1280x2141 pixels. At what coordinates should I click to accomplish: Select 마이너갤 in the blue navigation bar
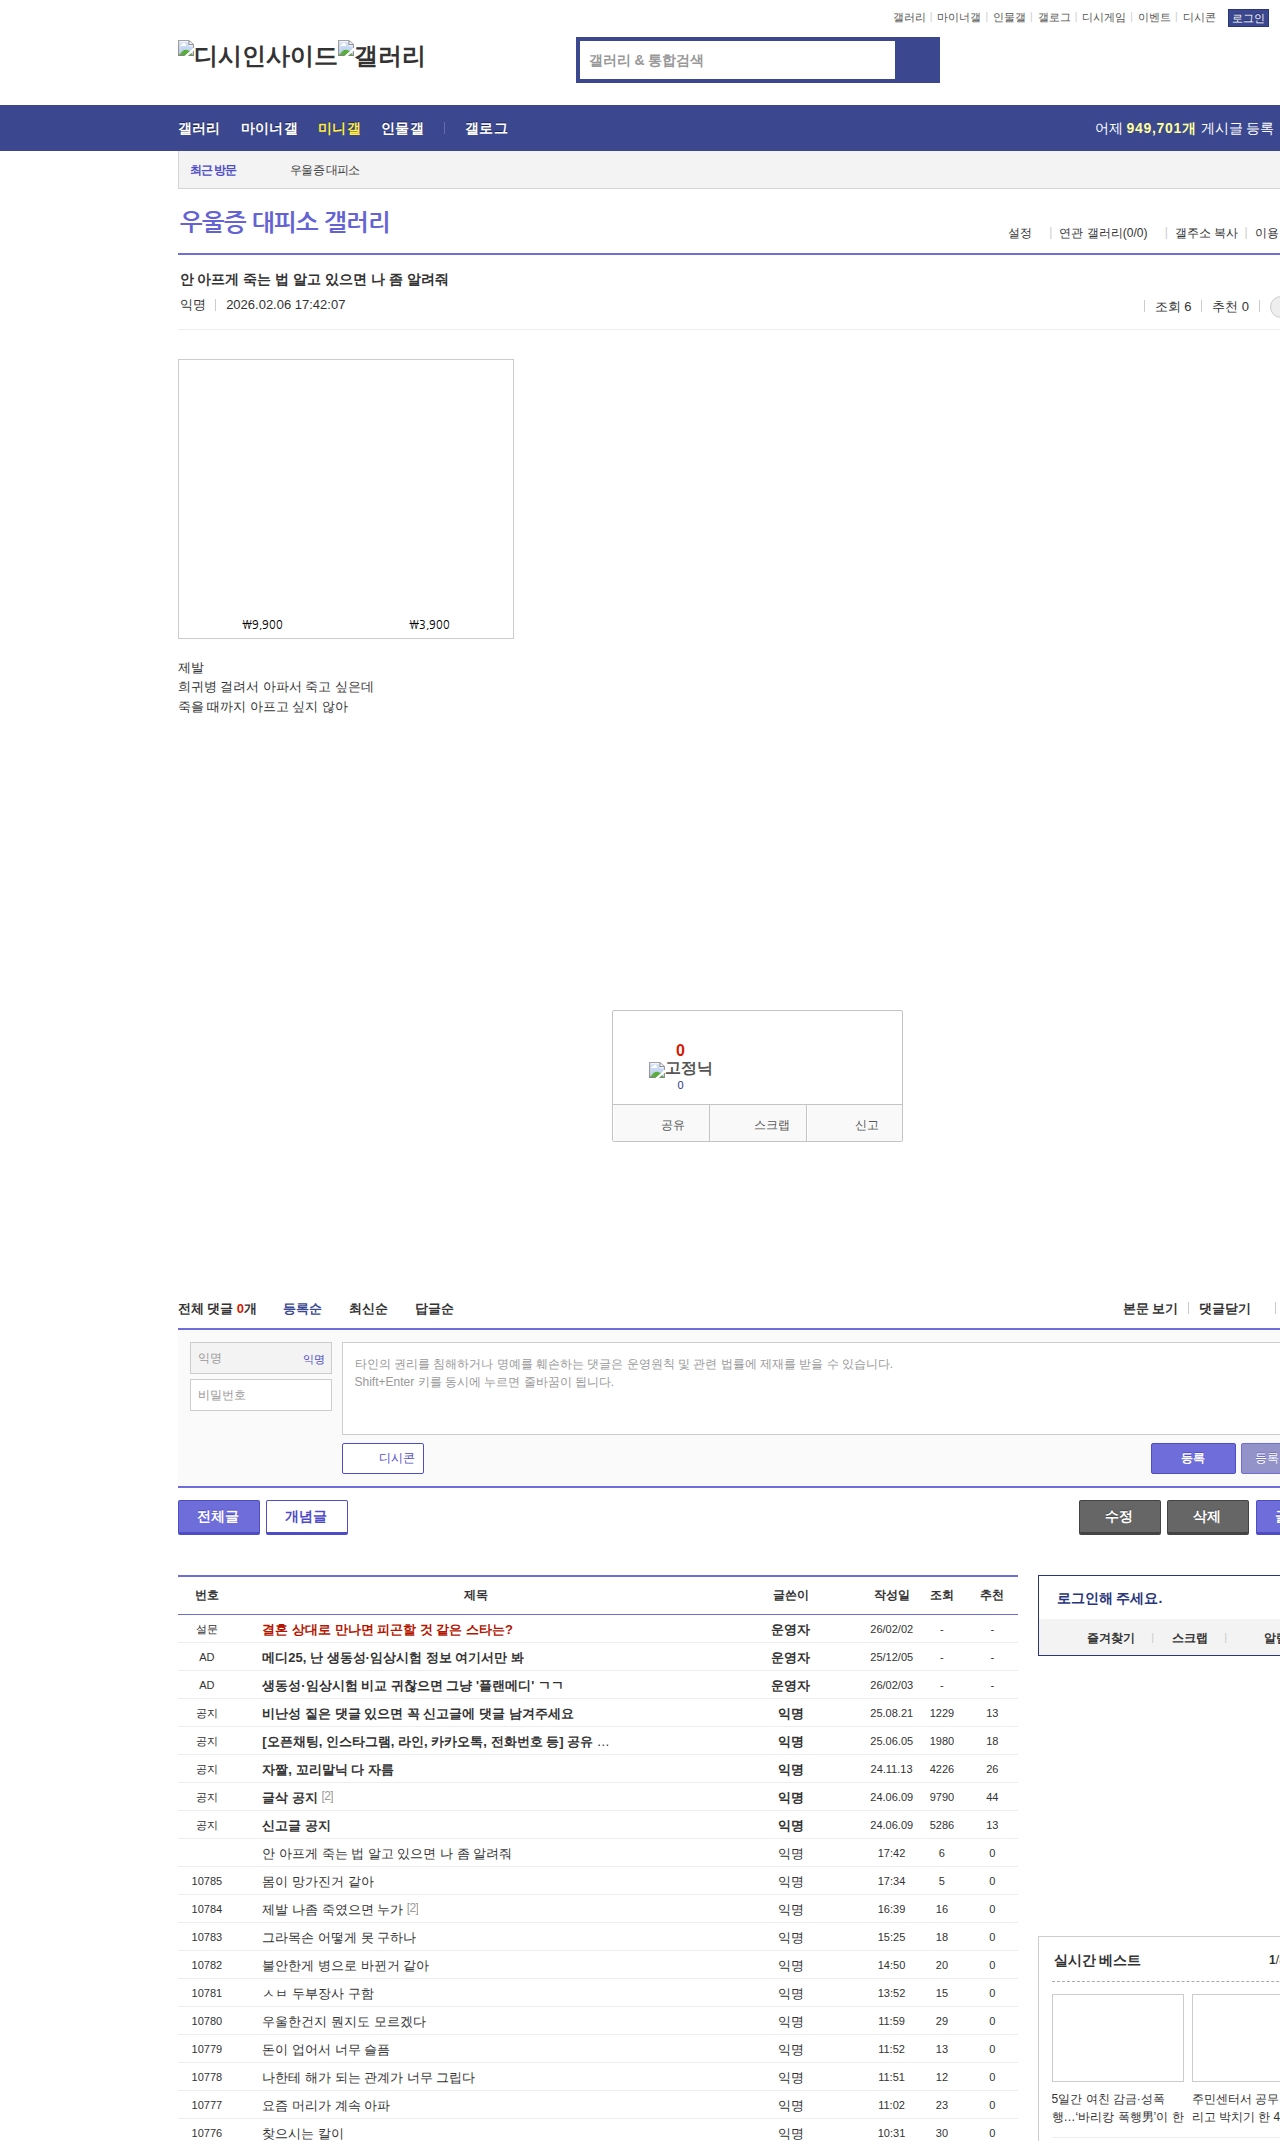269,129
